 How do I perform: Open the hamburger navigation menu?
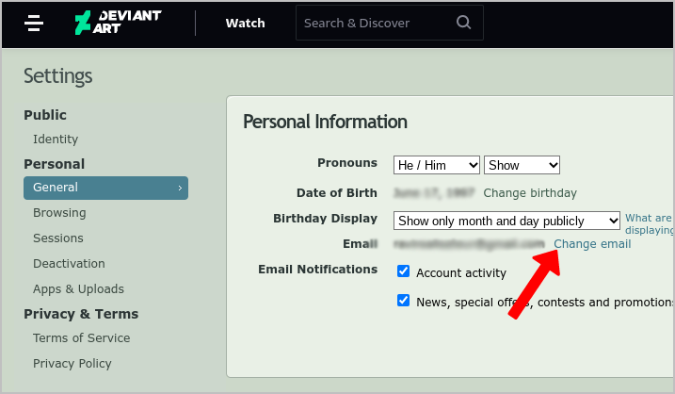pos(34,23)
